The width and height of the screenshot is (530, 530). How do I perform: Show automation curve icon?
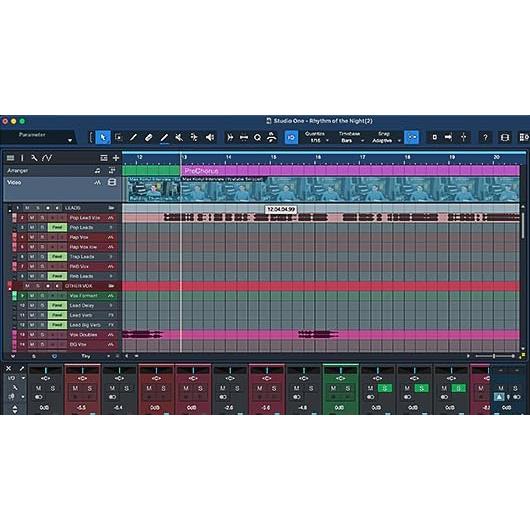(47, 158)
